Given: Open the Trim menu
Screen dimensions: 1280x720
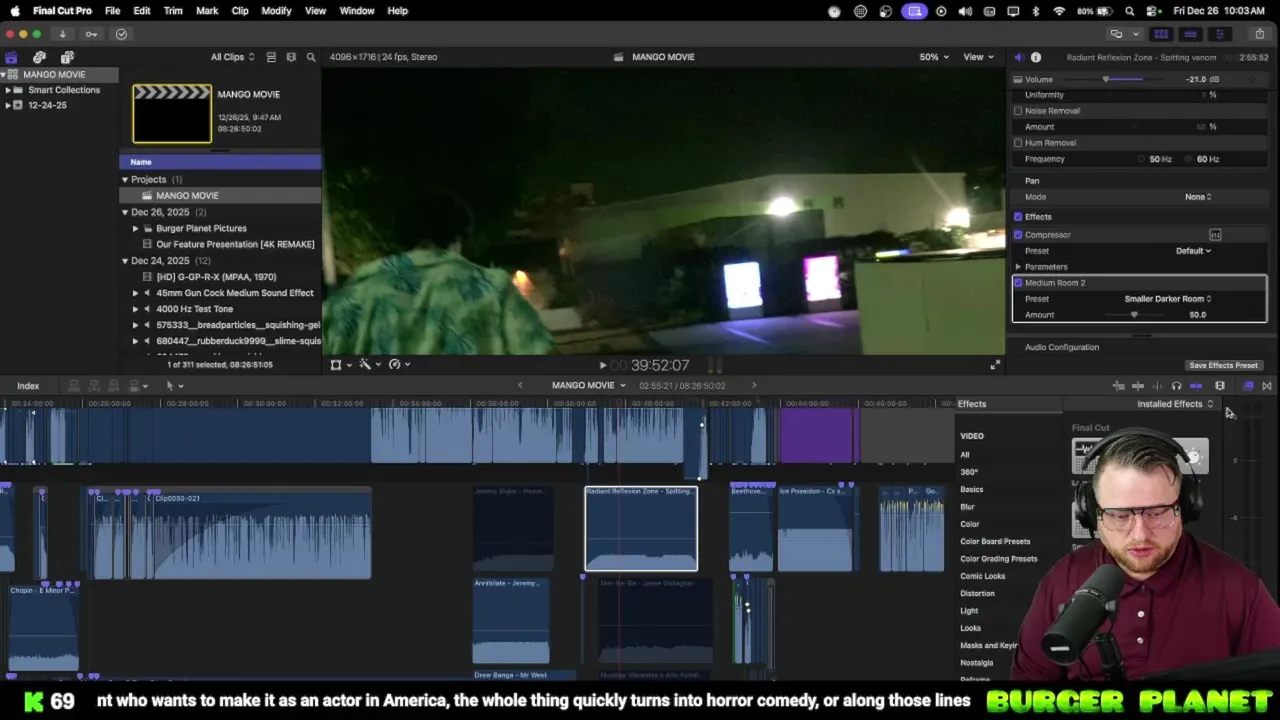Looking at the screenshot, I should (173, 11).
